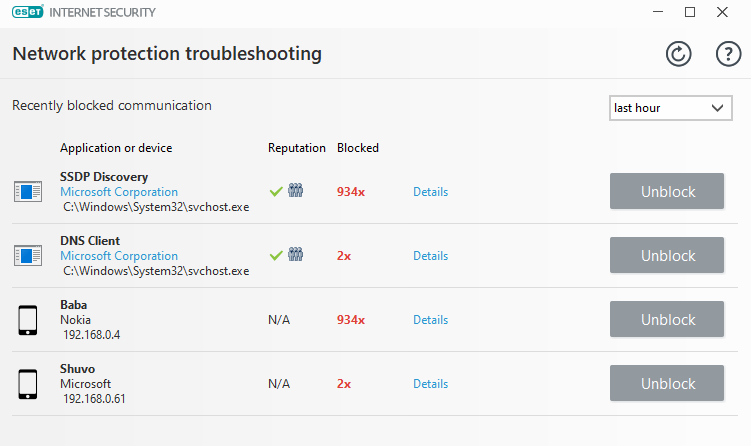Open the 'last hour' time range dropdown
Screen dimensions: 751x446
[x=671, y=108]
